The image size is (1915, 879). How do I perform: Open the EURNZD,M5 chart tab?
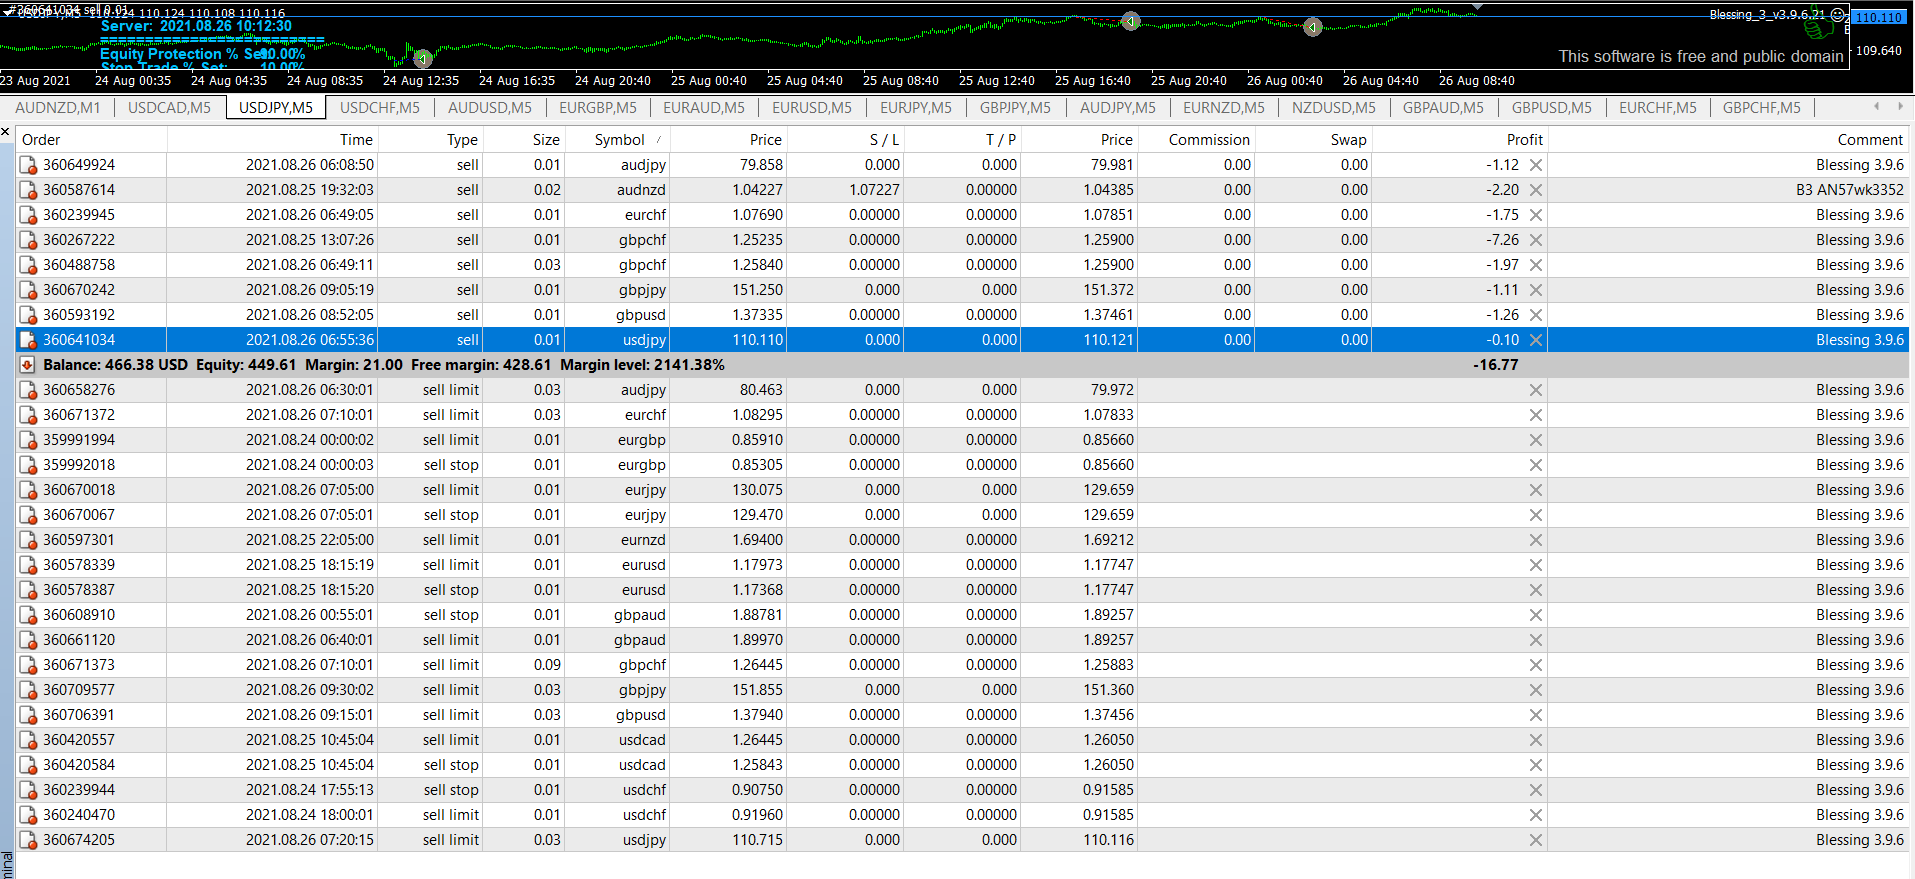pyautogui.click(x=1224, y=108)
